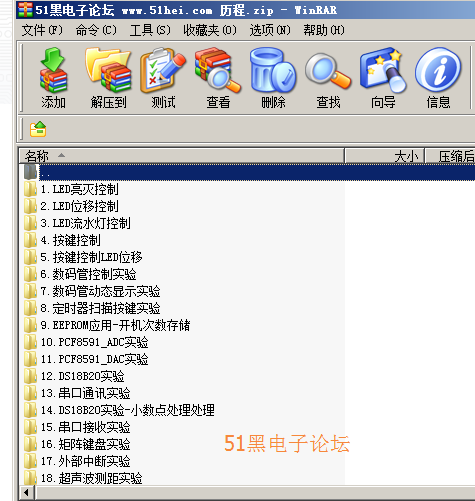Launch the 向导 (Wizard) icon
Viewport: 475px width, 501px height.
point(383,78)
